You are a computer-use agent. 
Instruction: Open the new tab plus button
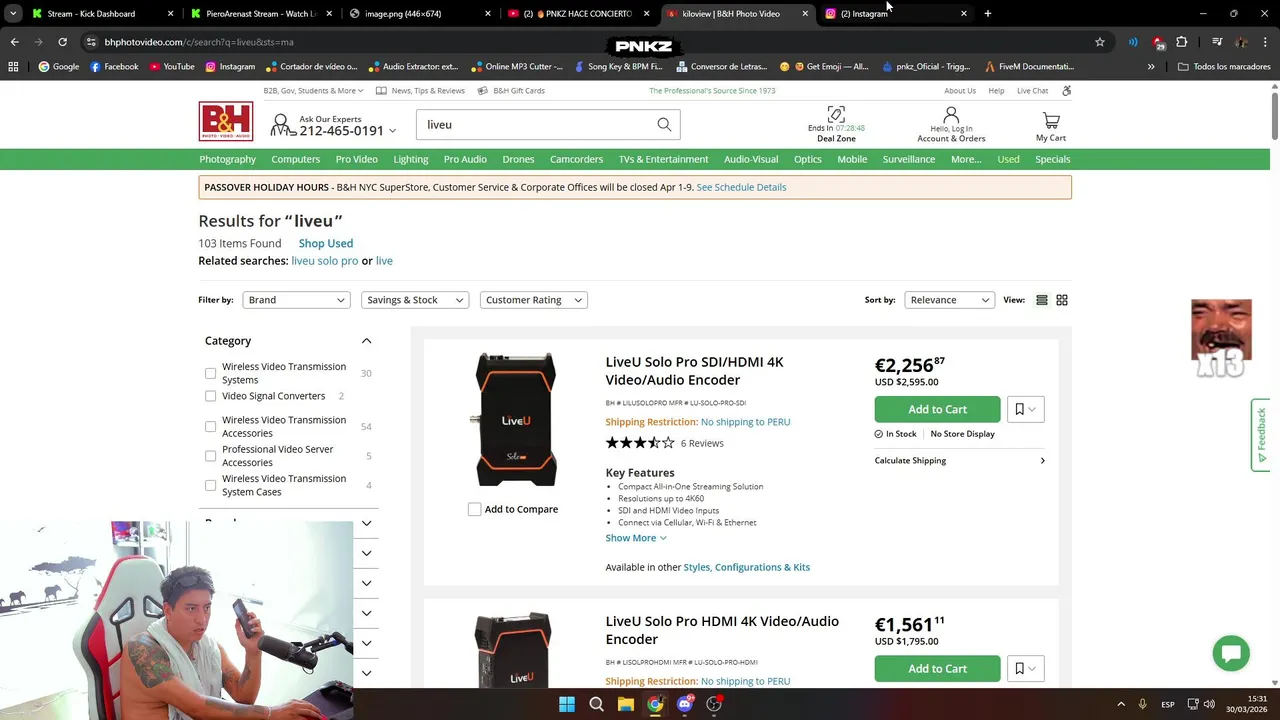[987, 14]
